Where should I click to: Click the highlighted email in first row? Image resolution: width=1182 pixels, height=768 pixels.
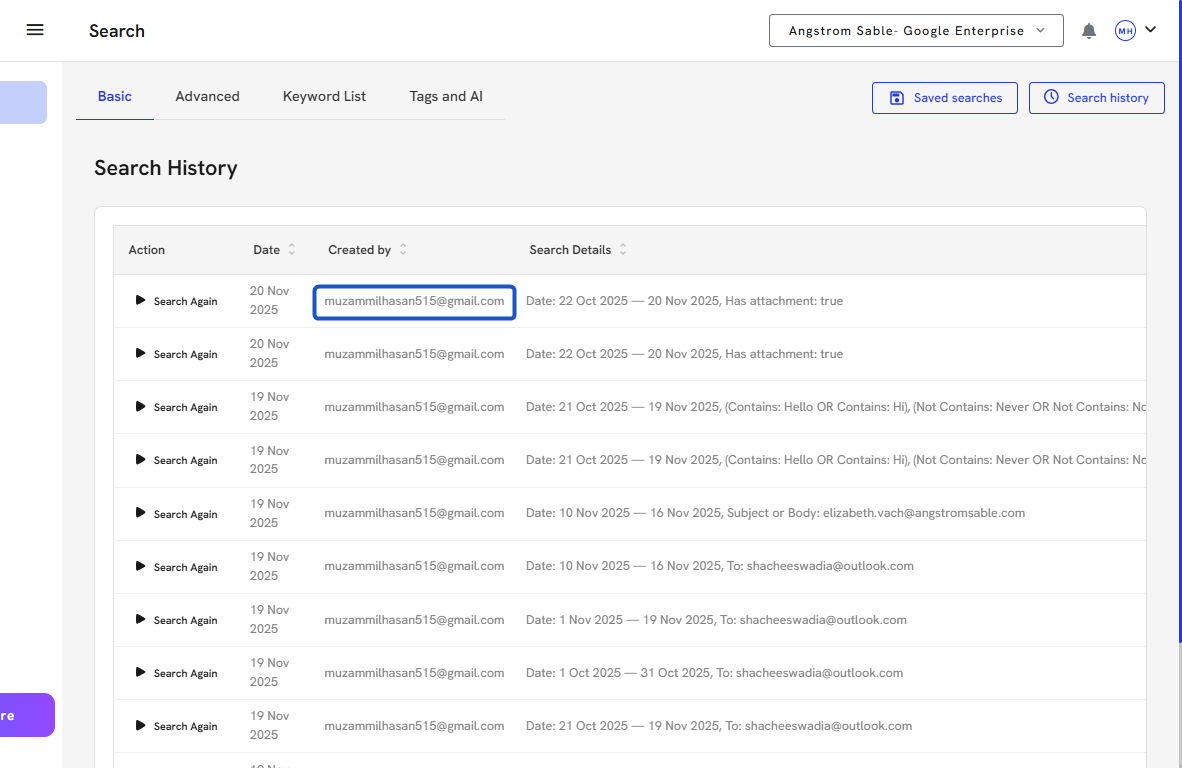tap(414, 301)
